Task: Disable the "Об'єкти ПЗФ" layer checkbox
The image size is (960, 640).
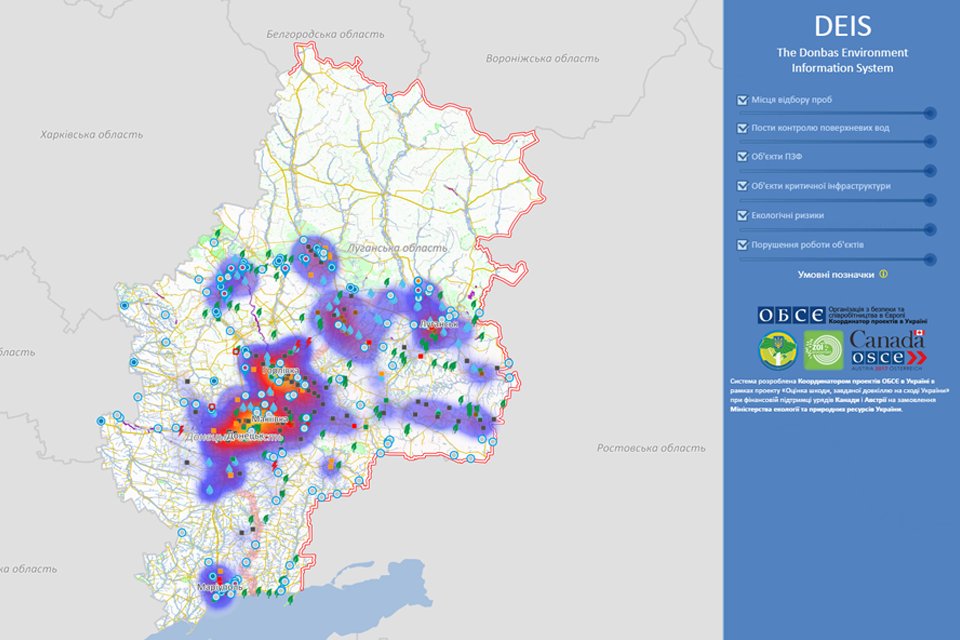Action: 743,157
